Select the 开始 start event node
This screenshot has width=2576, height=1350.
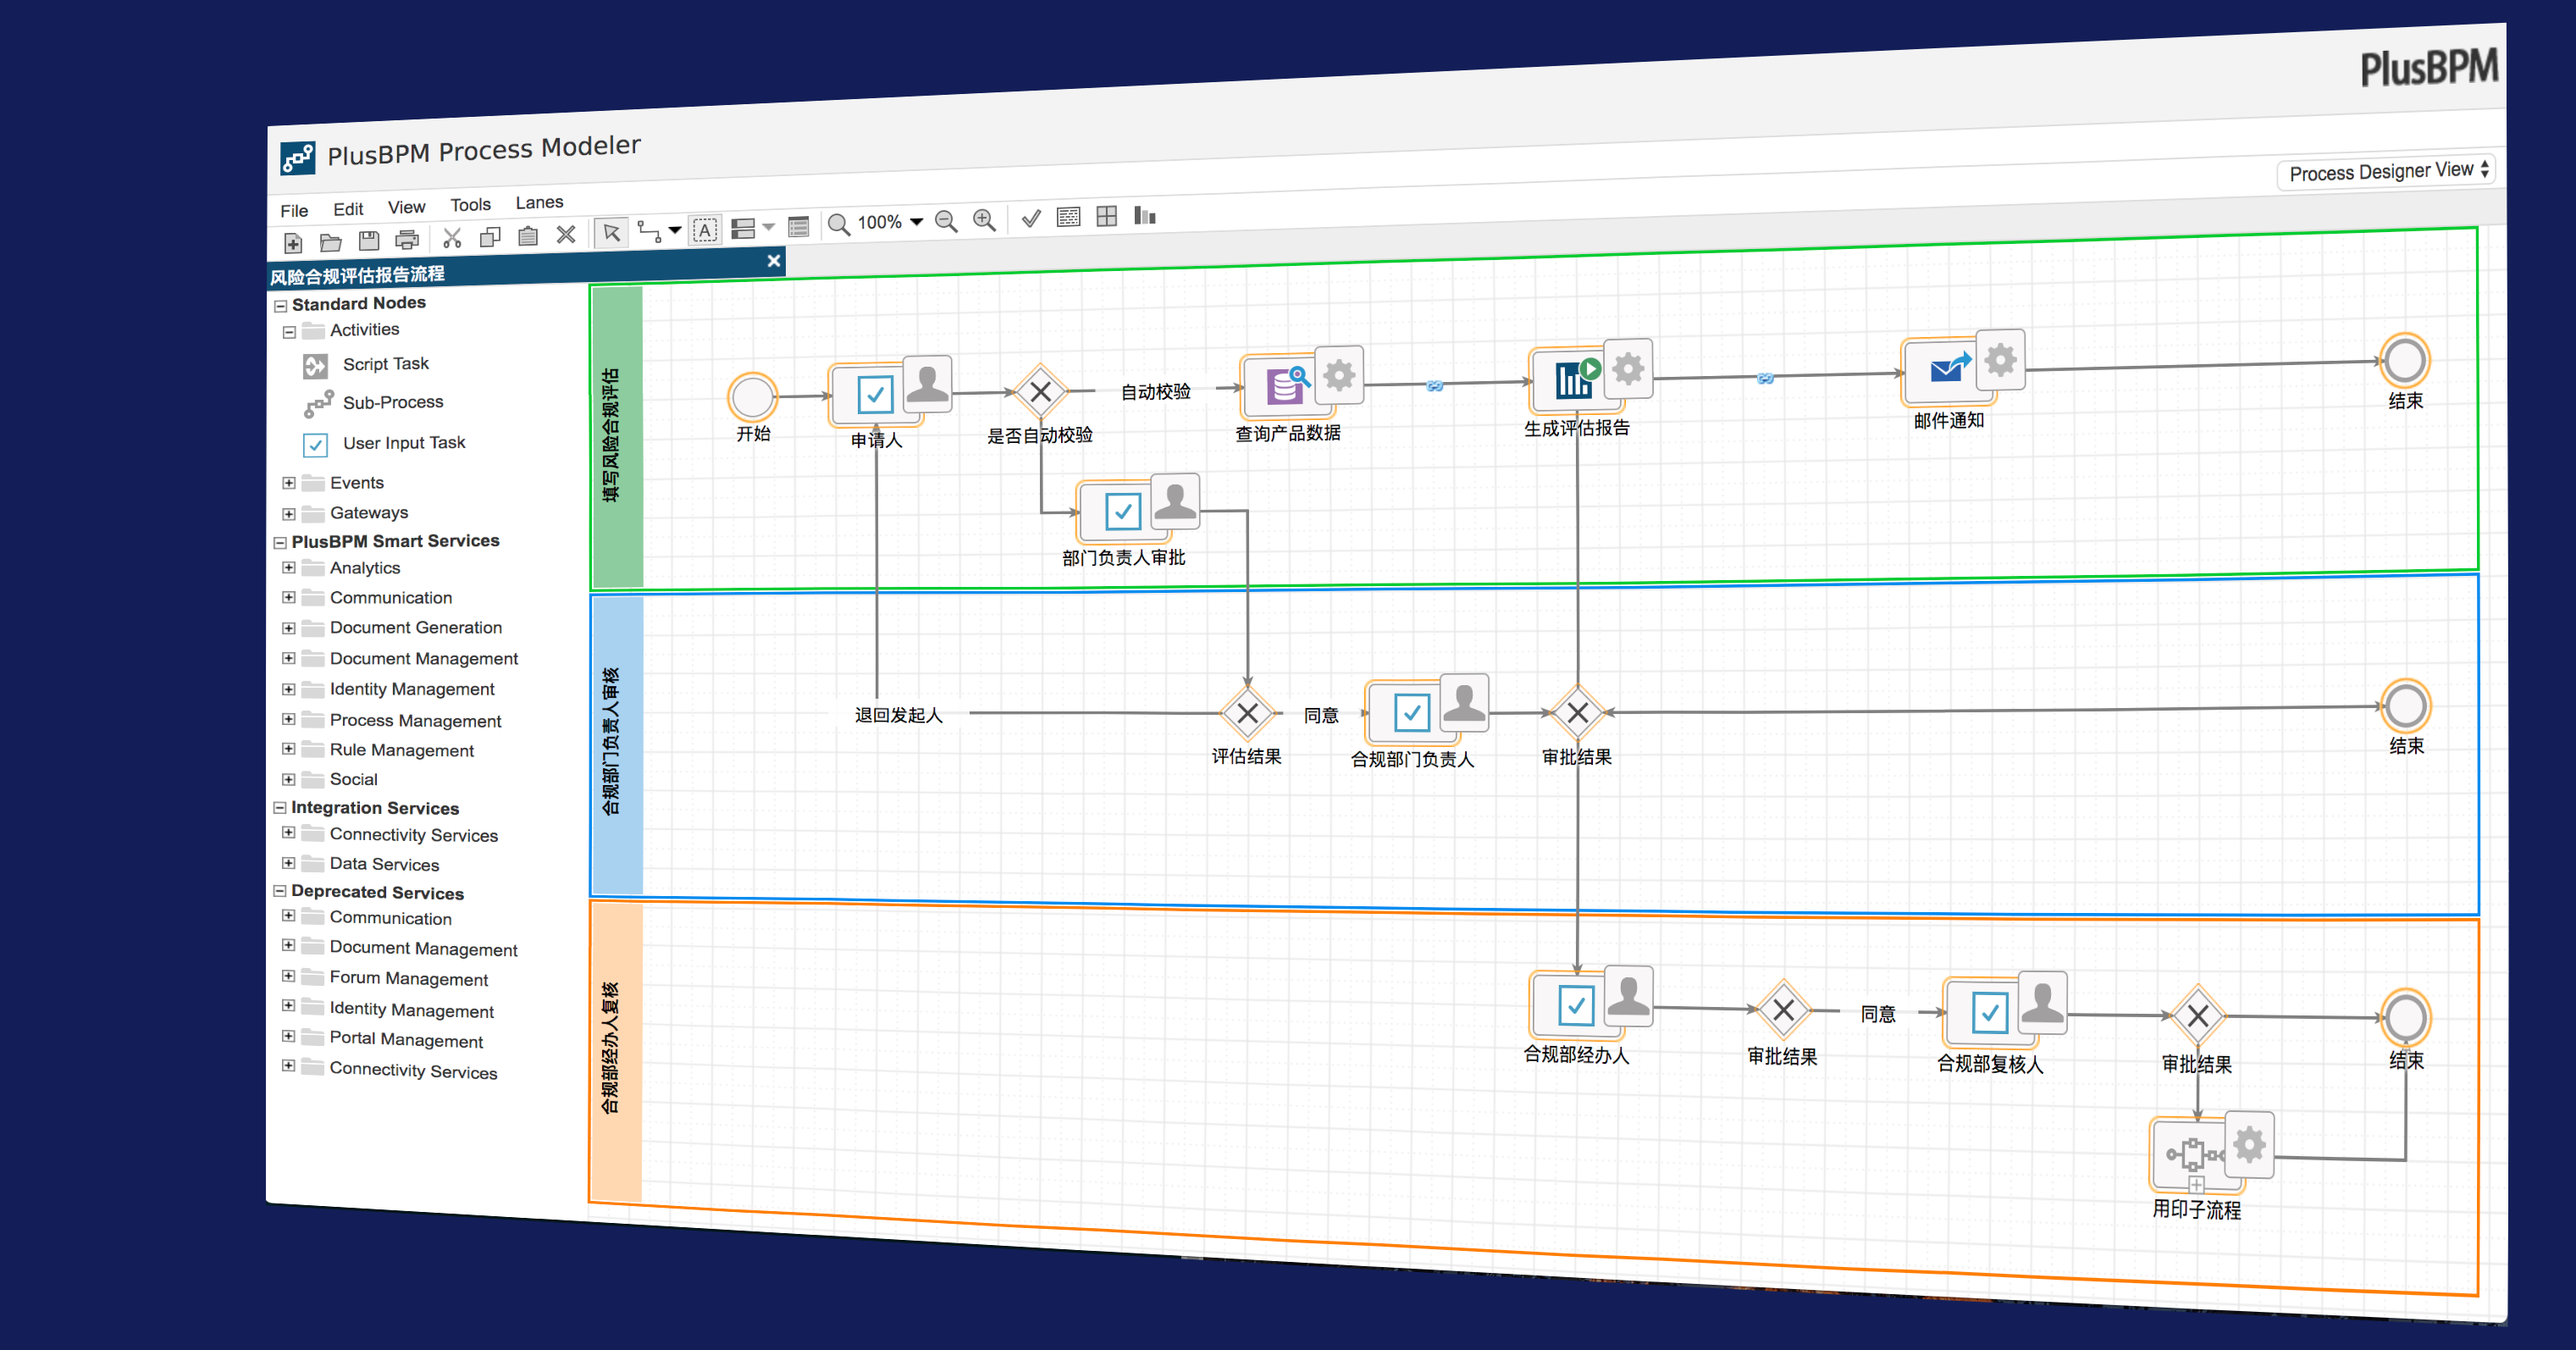point(752,397)
